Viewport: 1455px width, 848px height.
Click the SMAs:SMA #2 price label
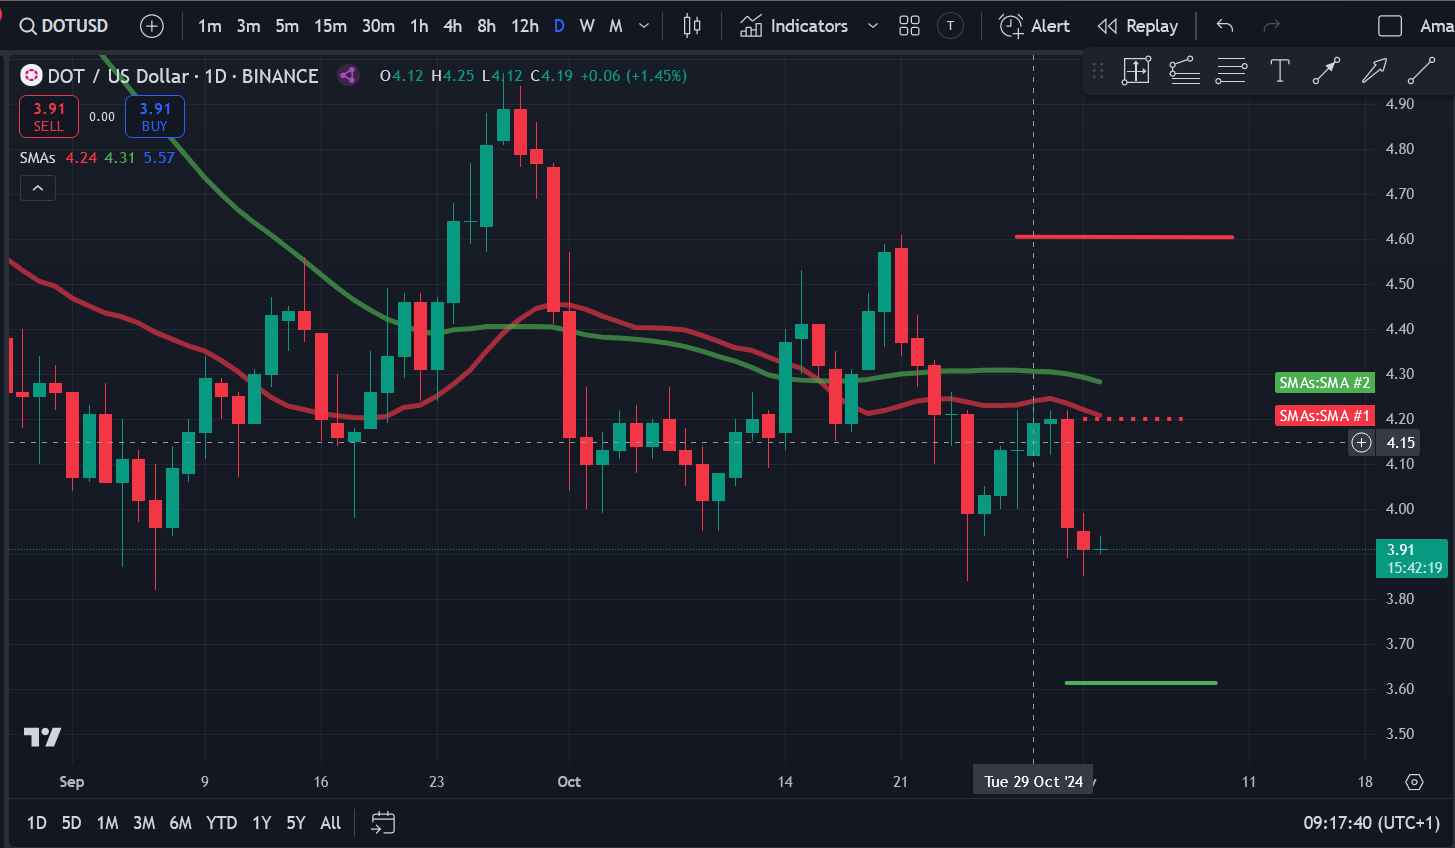click(1325, 383)
